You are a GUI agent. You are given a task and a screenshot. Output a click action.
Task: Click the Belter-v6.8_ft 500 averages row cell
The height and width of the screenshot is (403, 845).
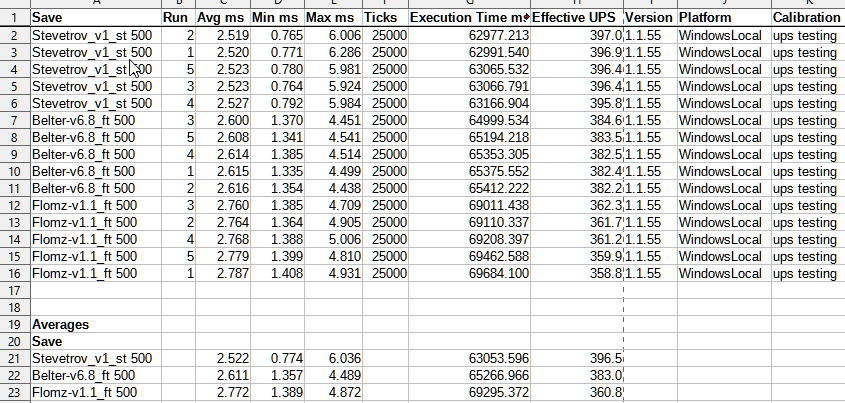[x=94, y=375]
